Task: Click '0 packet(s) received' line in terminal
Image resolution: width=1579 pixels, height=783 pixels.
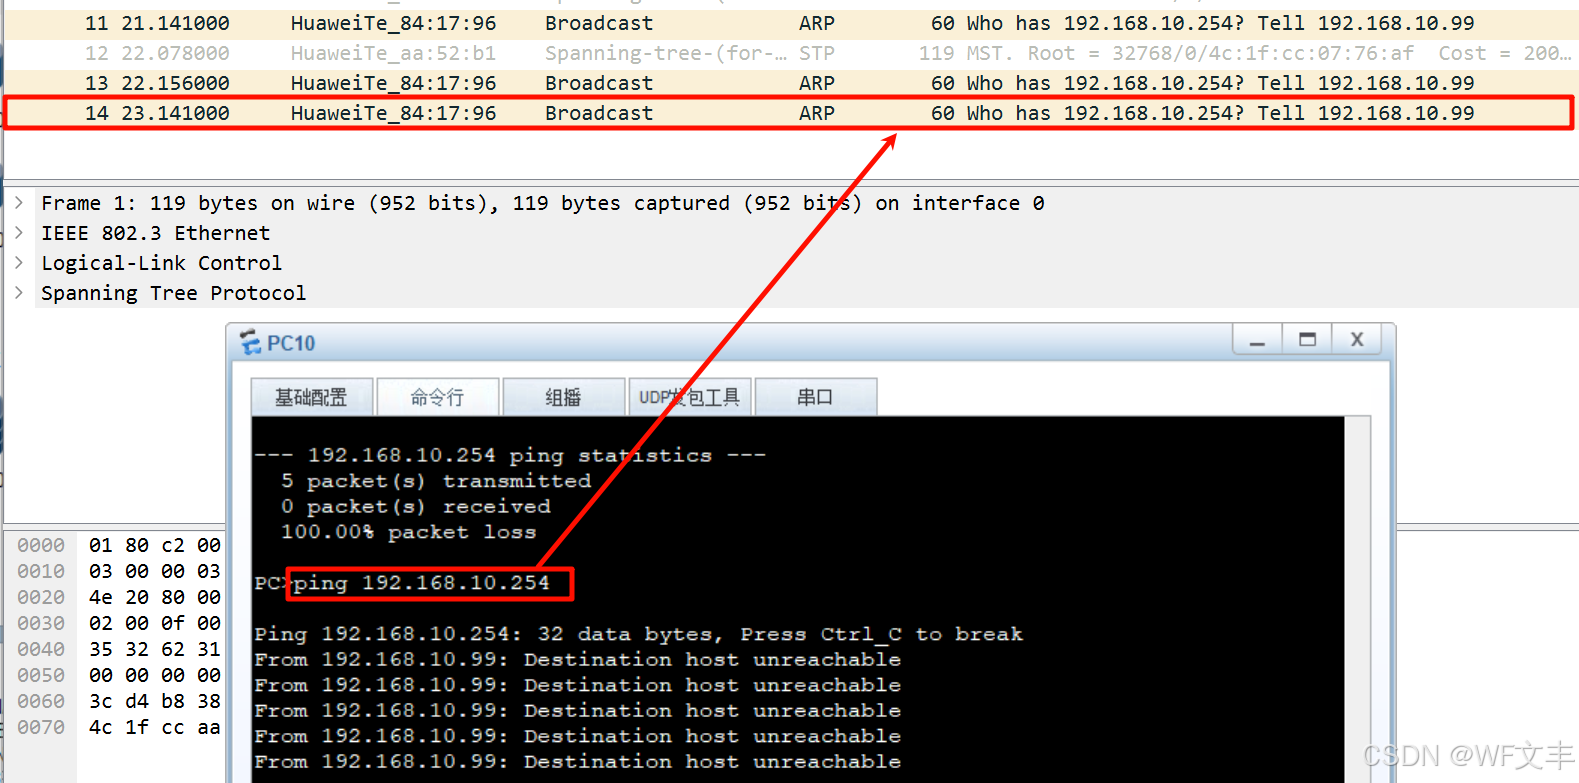Action: coord(415,507)
